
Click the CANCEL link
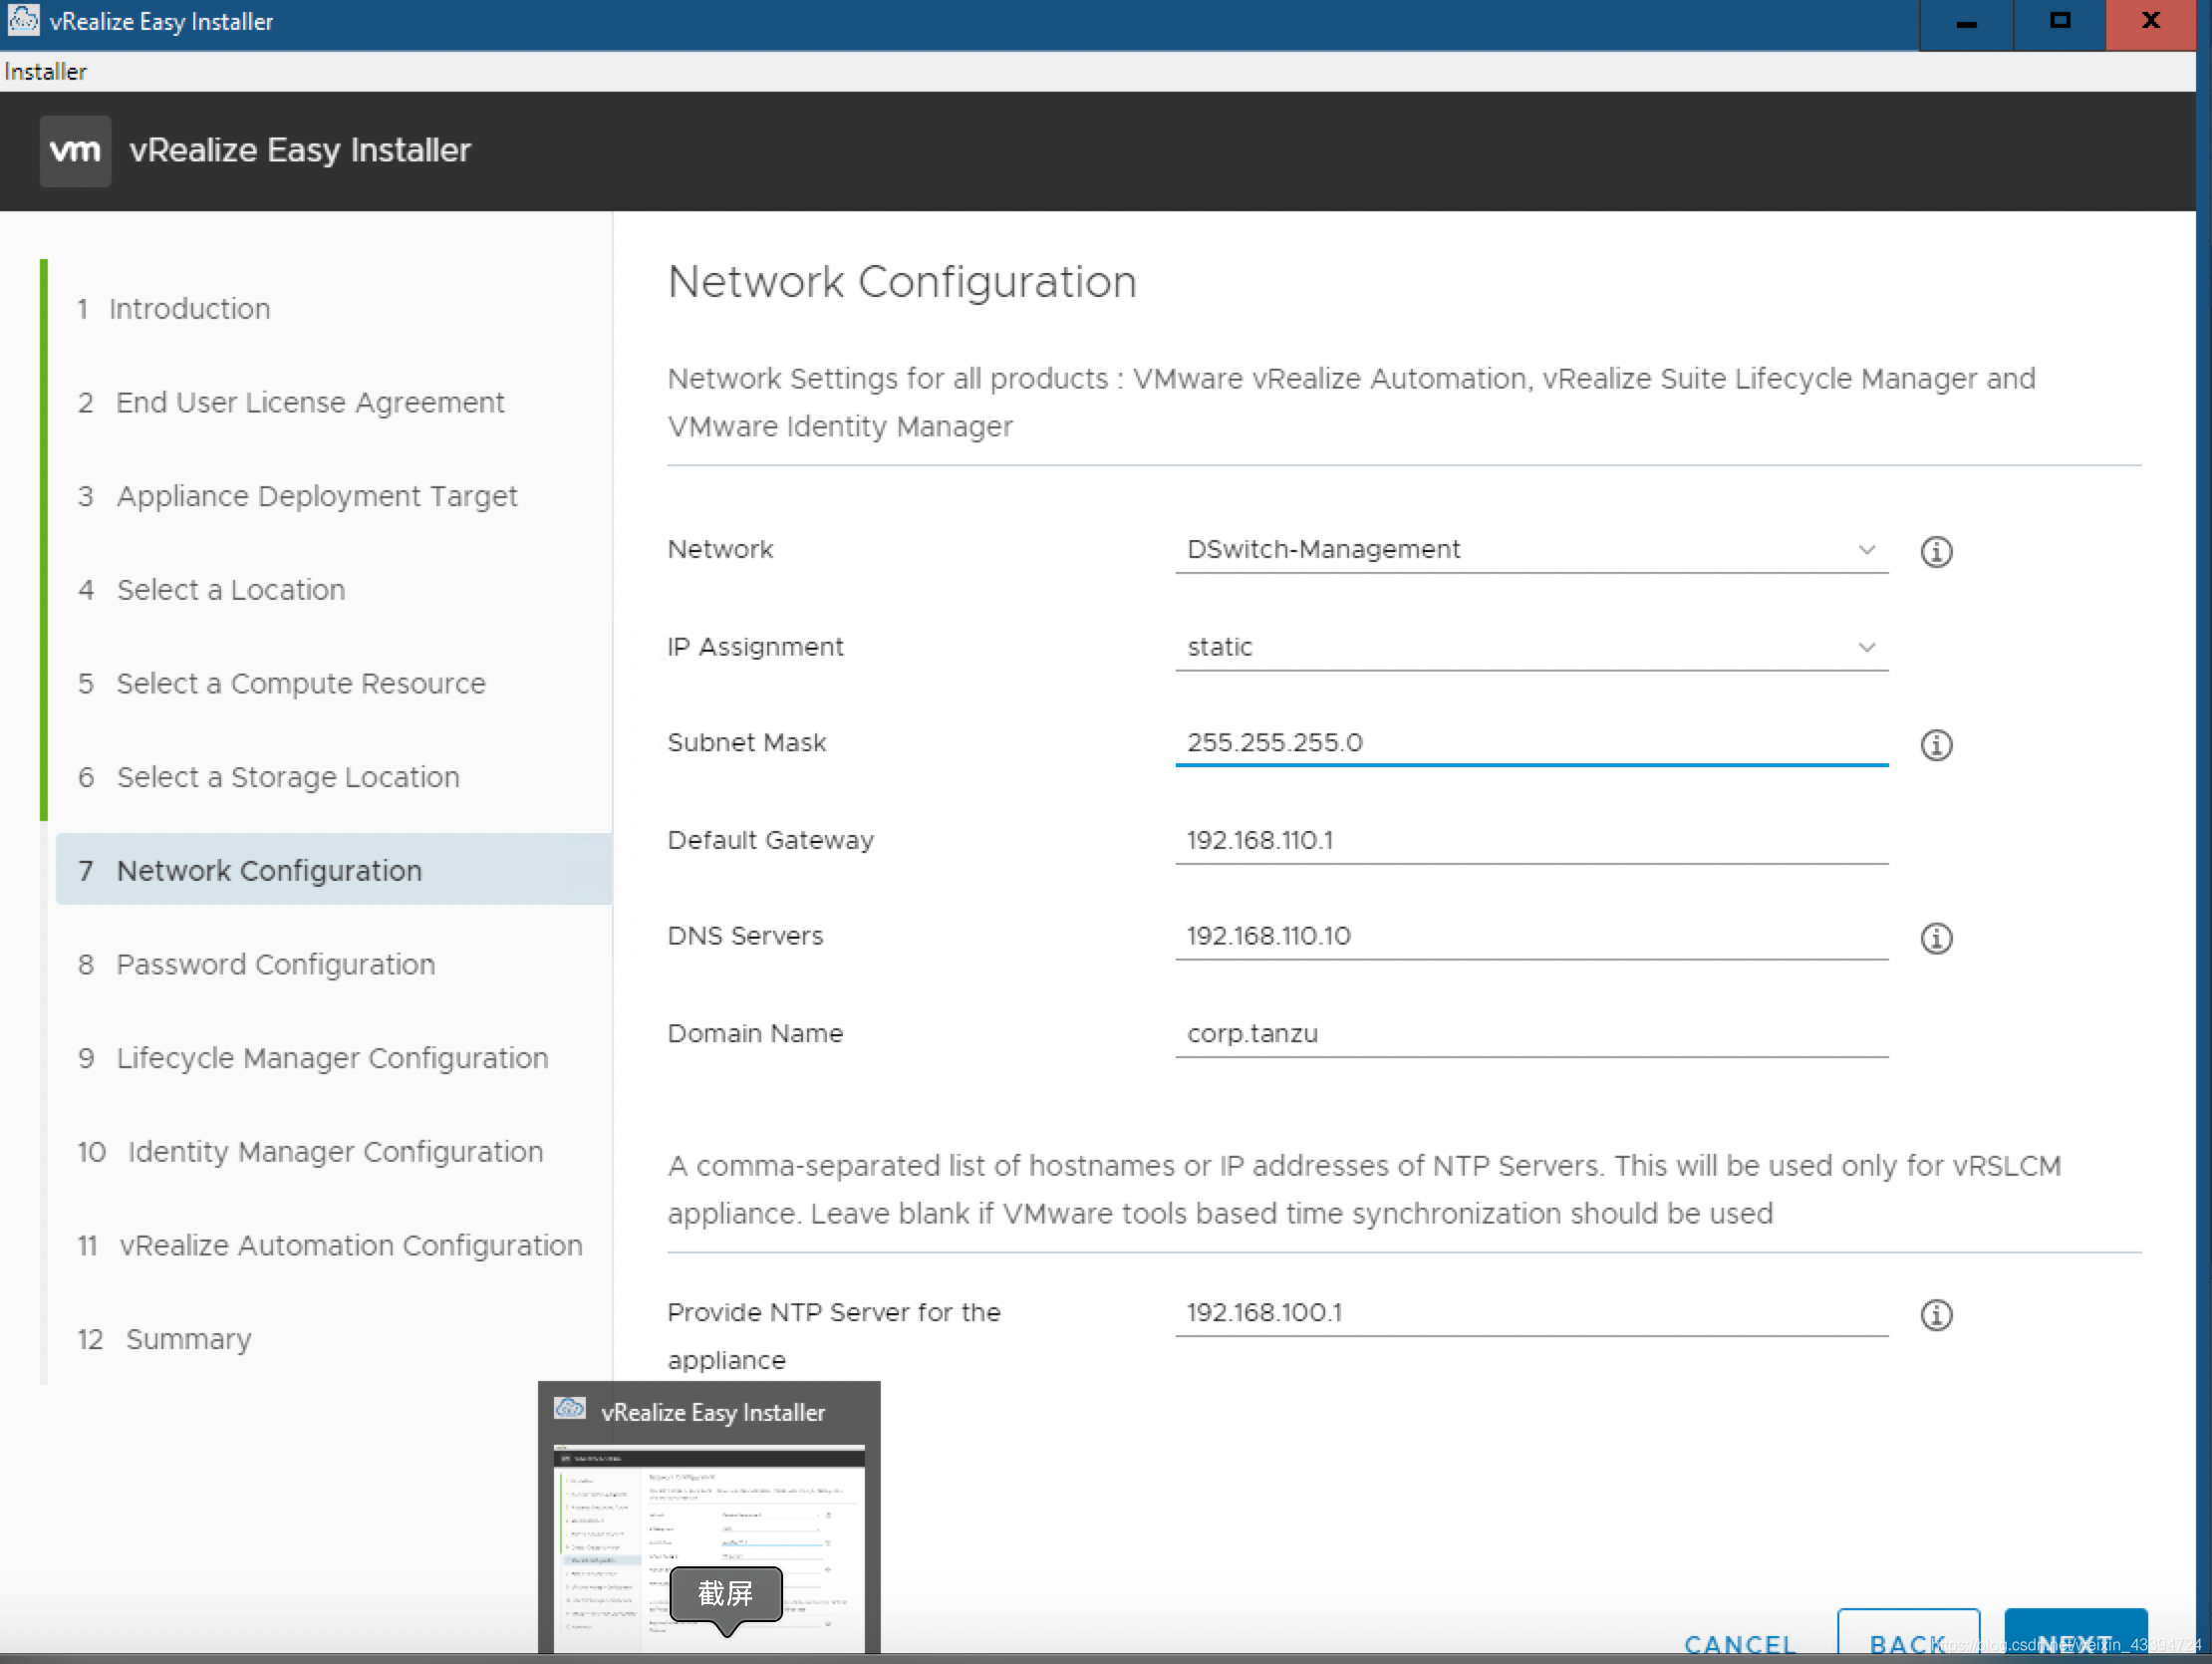tap(1739, 1643)
